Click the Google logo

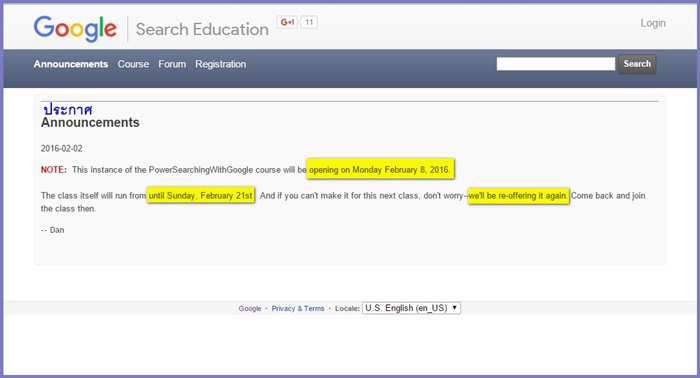[75, 29]
